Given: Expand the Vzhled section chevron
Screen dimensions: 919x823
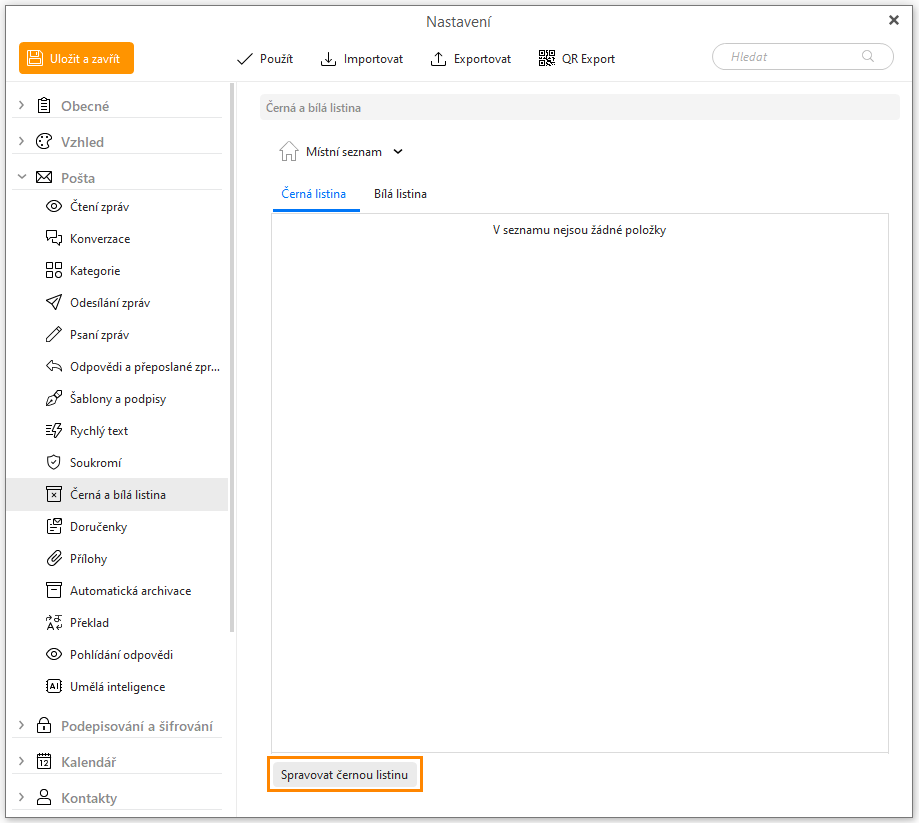Looking at the screenshot, I should pos(22,141).
